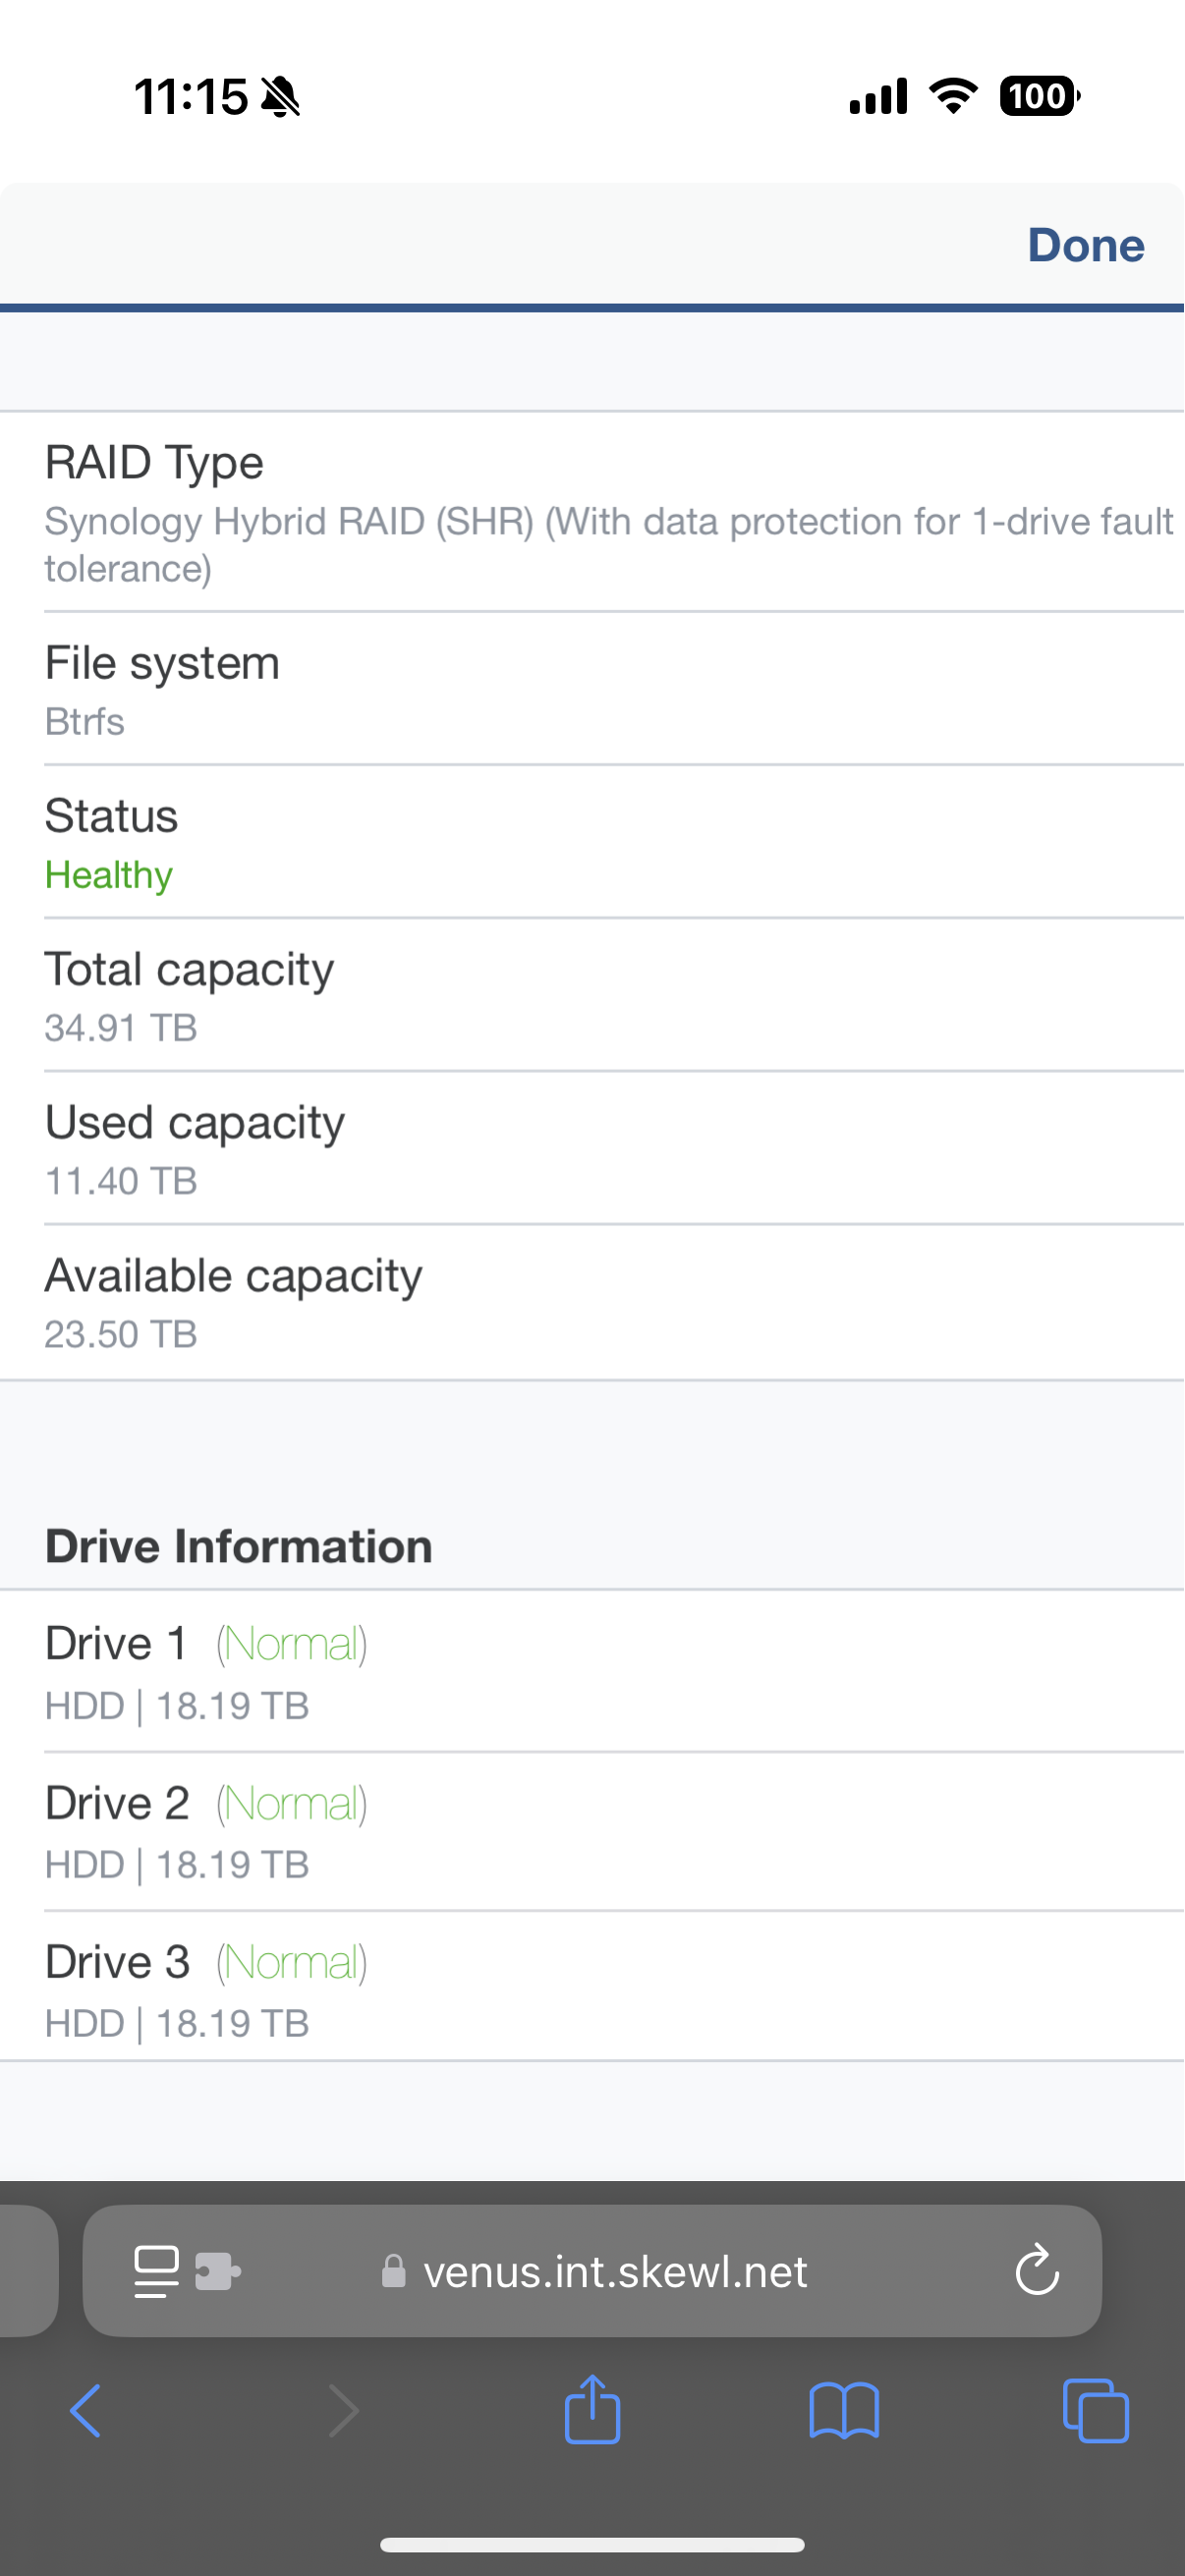Tap the venus.int.skewl.net address bar
The height and width of the screenshot is (2576, 1185).
(x=614, y=2271)
